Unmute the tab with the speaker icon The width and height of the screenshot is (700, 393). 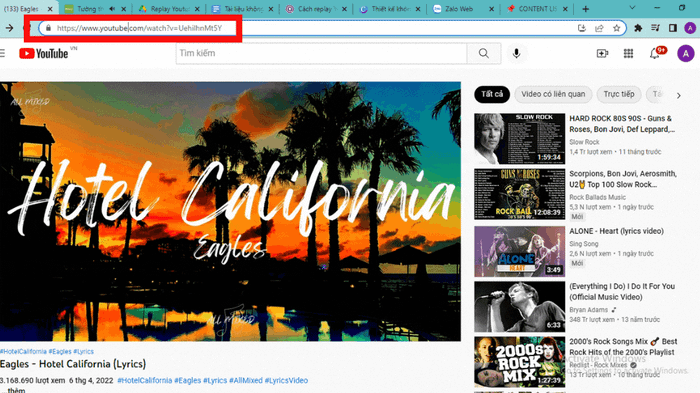pos(112,8)
